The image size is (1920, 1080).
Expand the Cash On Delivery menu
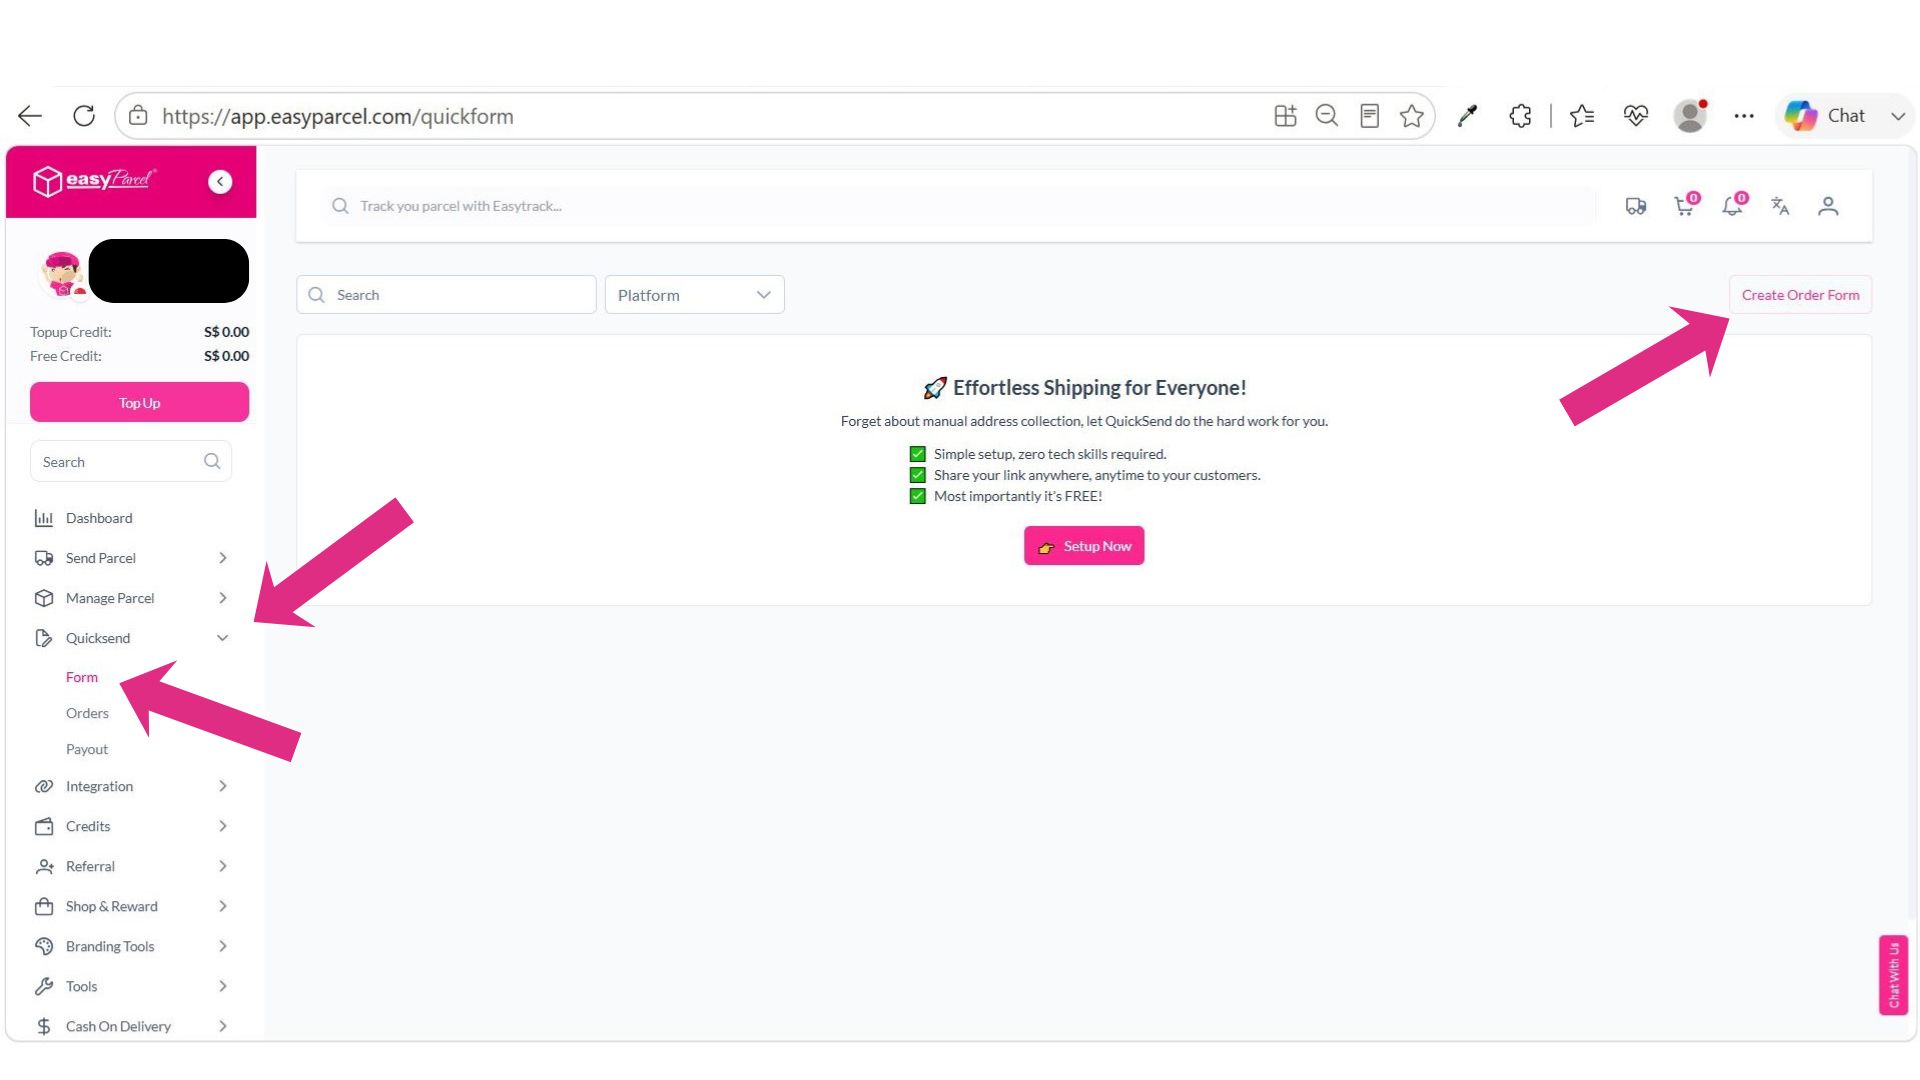pyautogui.click(x=131, y=1026)
